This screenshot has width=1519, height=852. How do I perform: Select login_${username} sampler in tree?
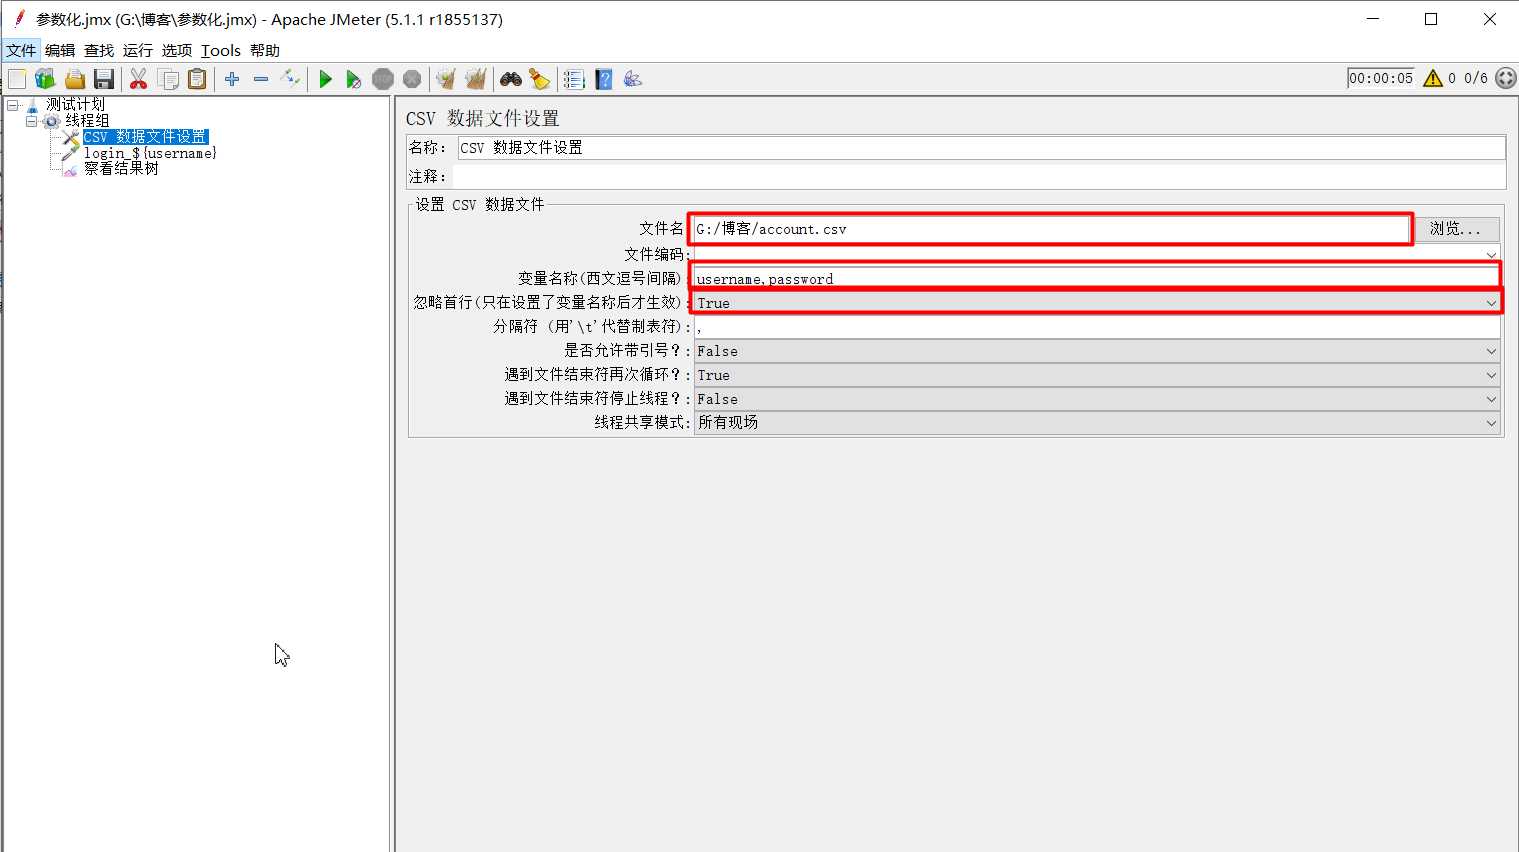click(150, 153)
